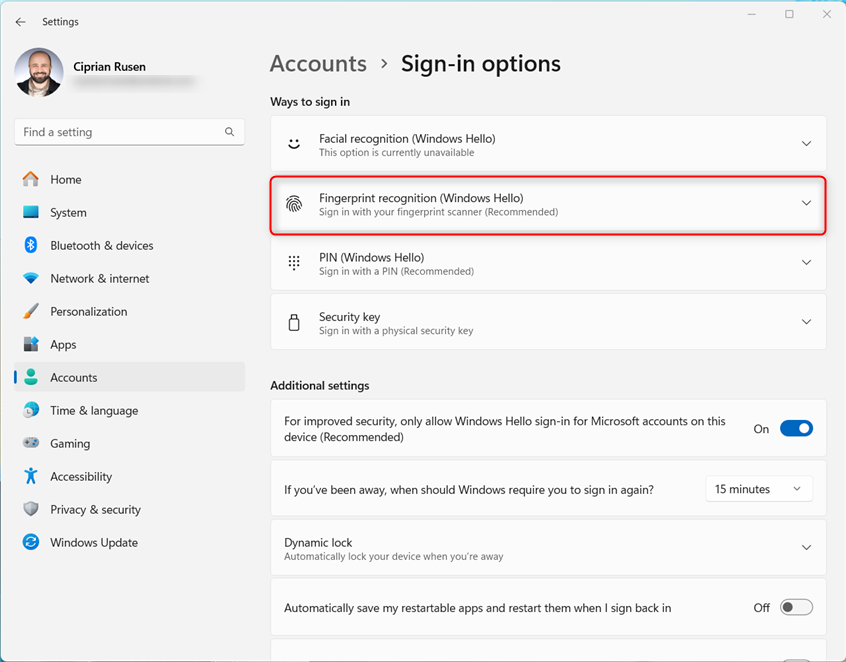The width and height of the screenshot is (846, 662).
Task: Toggle Windows Hello only sign-in switch
Action: point(796,428)
